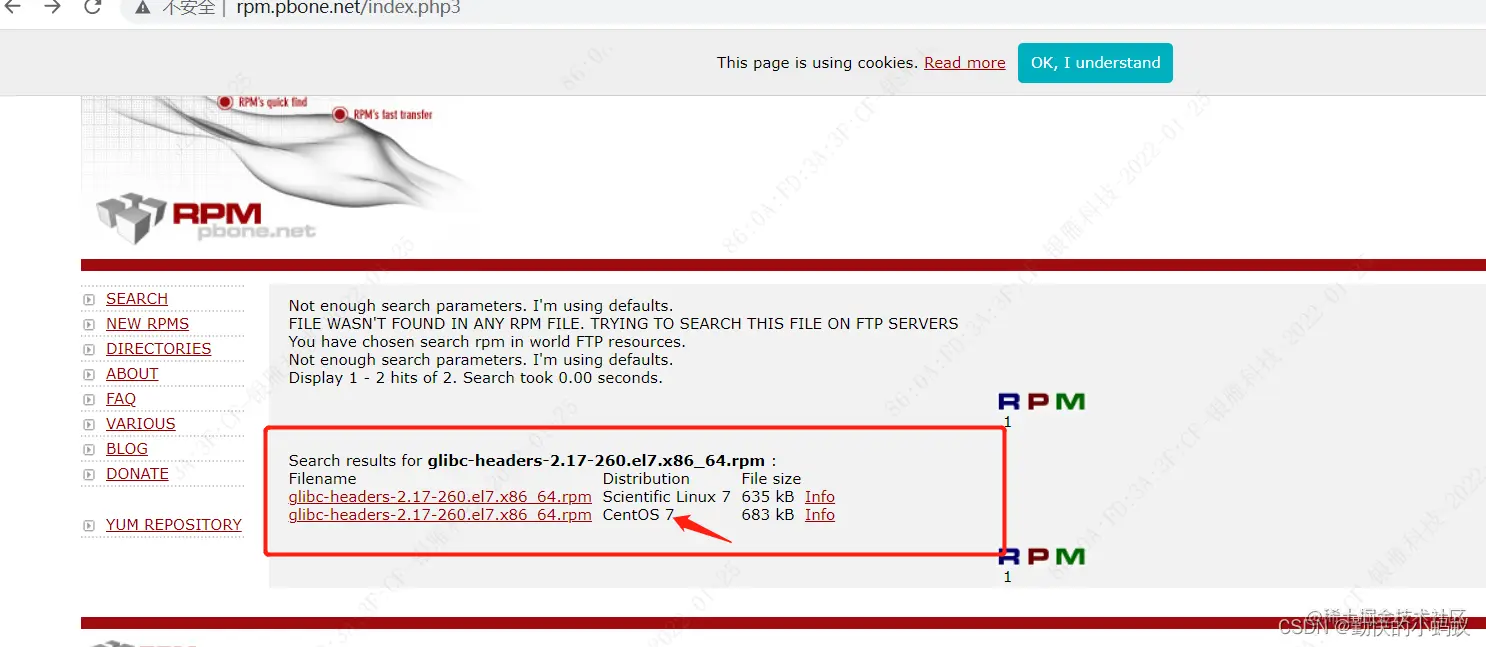Viewport: 1486px width, 647px height.
Task: Click the '635 kB' file size
Action: point(768,497)
